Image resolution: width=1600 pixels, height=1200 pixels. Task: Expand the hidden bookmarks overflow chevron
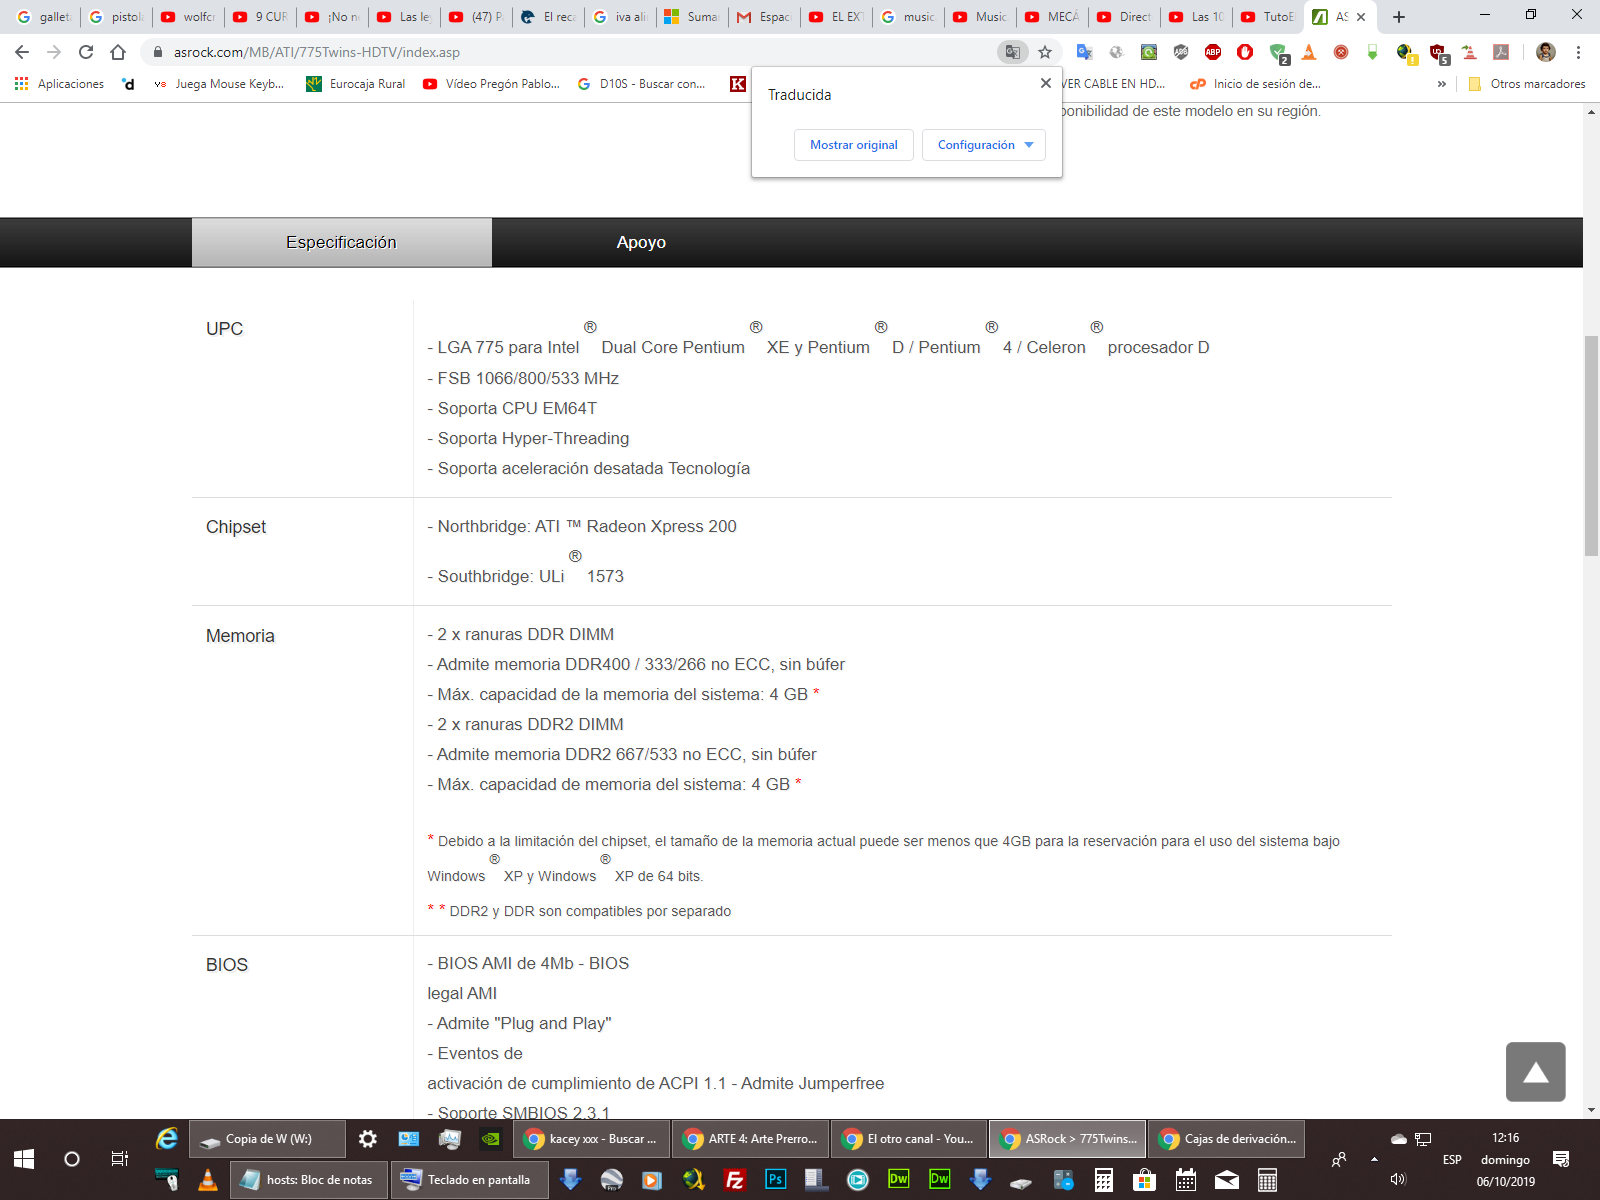coord(1441,84)
